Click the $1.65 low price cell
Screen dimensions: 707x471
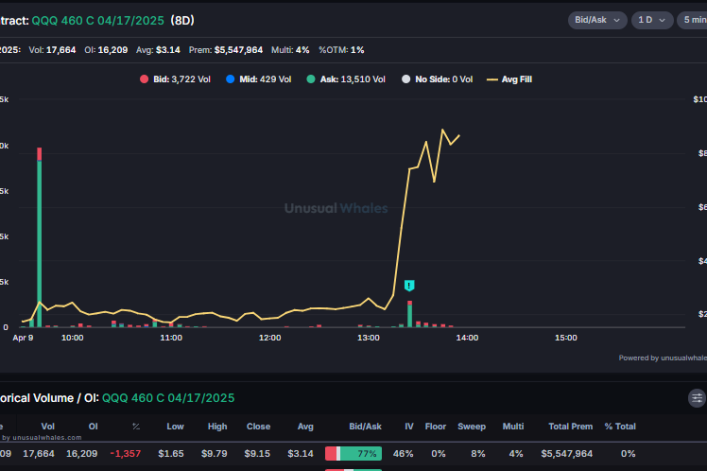point(171,454)
